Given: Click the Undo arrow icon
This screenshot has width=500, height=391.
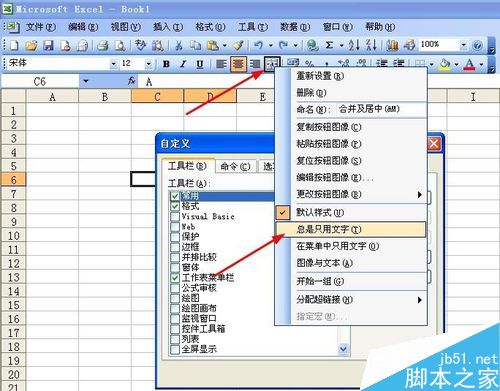Looking at the screenshot, I should tap(259, 45).
